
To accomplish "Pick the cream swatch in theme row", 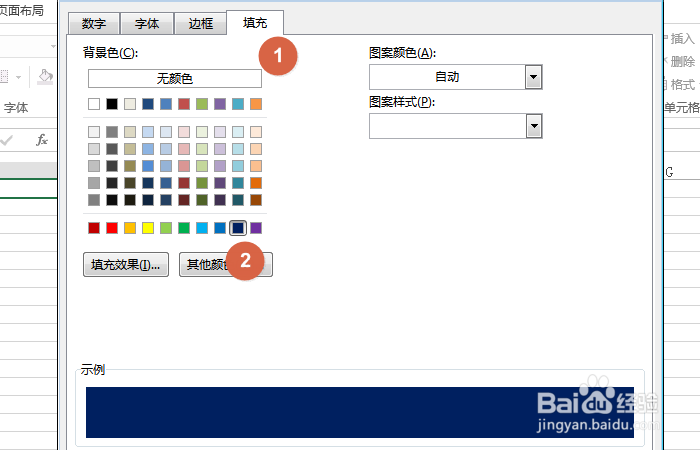I will point(130,104).
